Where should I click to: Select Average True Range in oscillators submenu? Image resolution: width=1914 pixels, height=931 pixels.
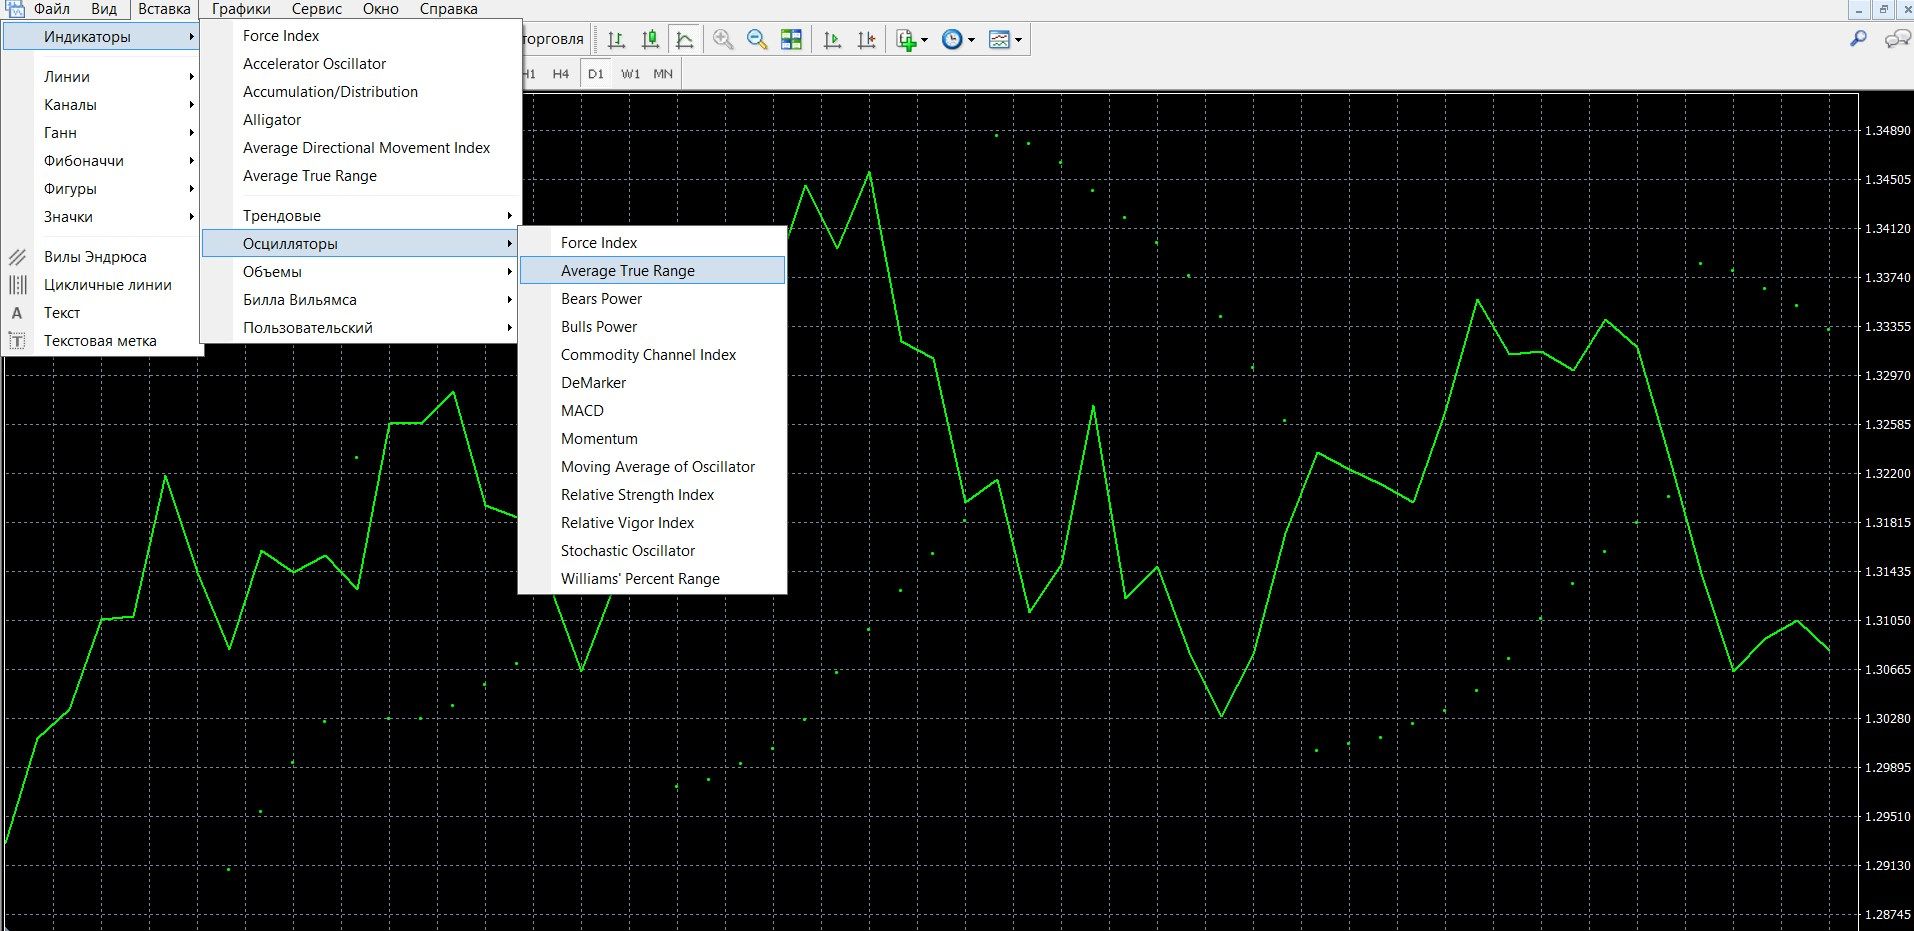tap(653, 271)
